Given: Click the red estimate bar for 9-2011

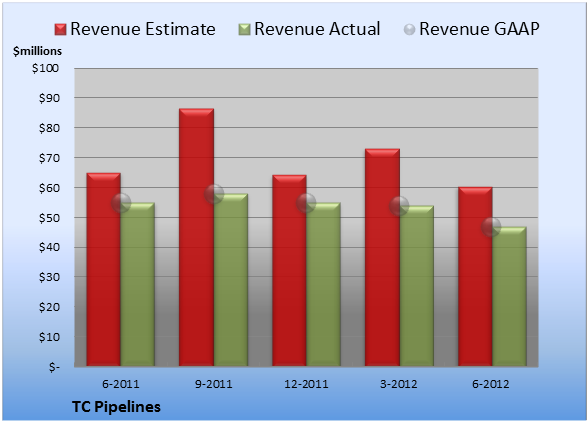Looking at the screenshot, I should (x=196, y=237).
